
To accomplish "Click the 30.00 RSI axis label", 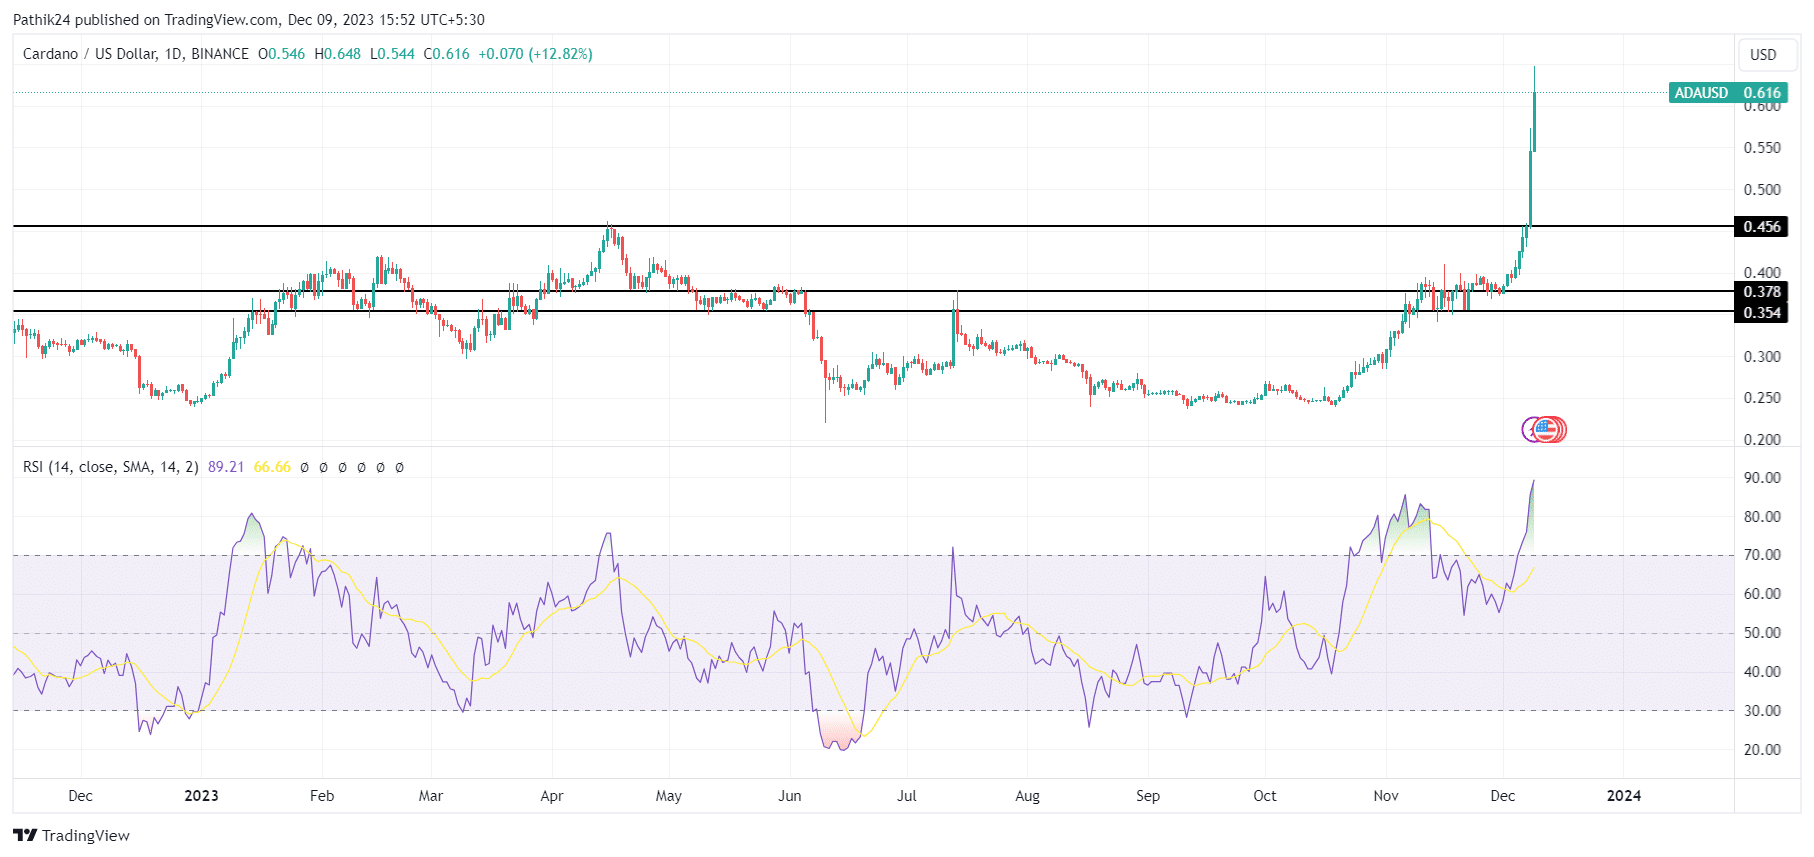I will click(x=1762, y=711).
